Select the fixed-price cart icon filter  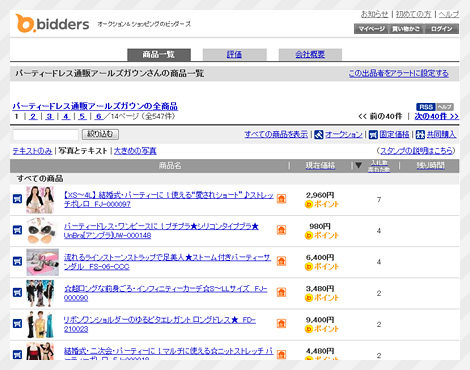(x=373, y=134)
